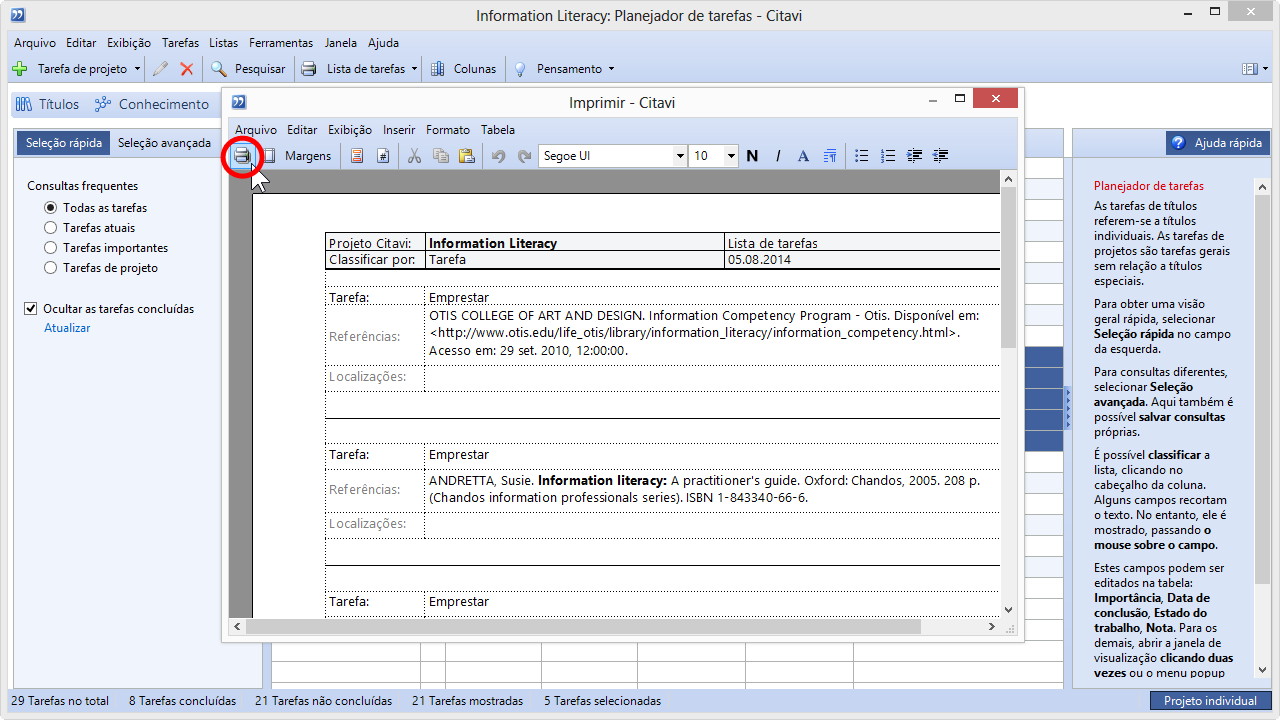This screenshot has width=1280, height=720.
Task: Open the Ferramentas menu in main window
Action: (x=281, y=43)
